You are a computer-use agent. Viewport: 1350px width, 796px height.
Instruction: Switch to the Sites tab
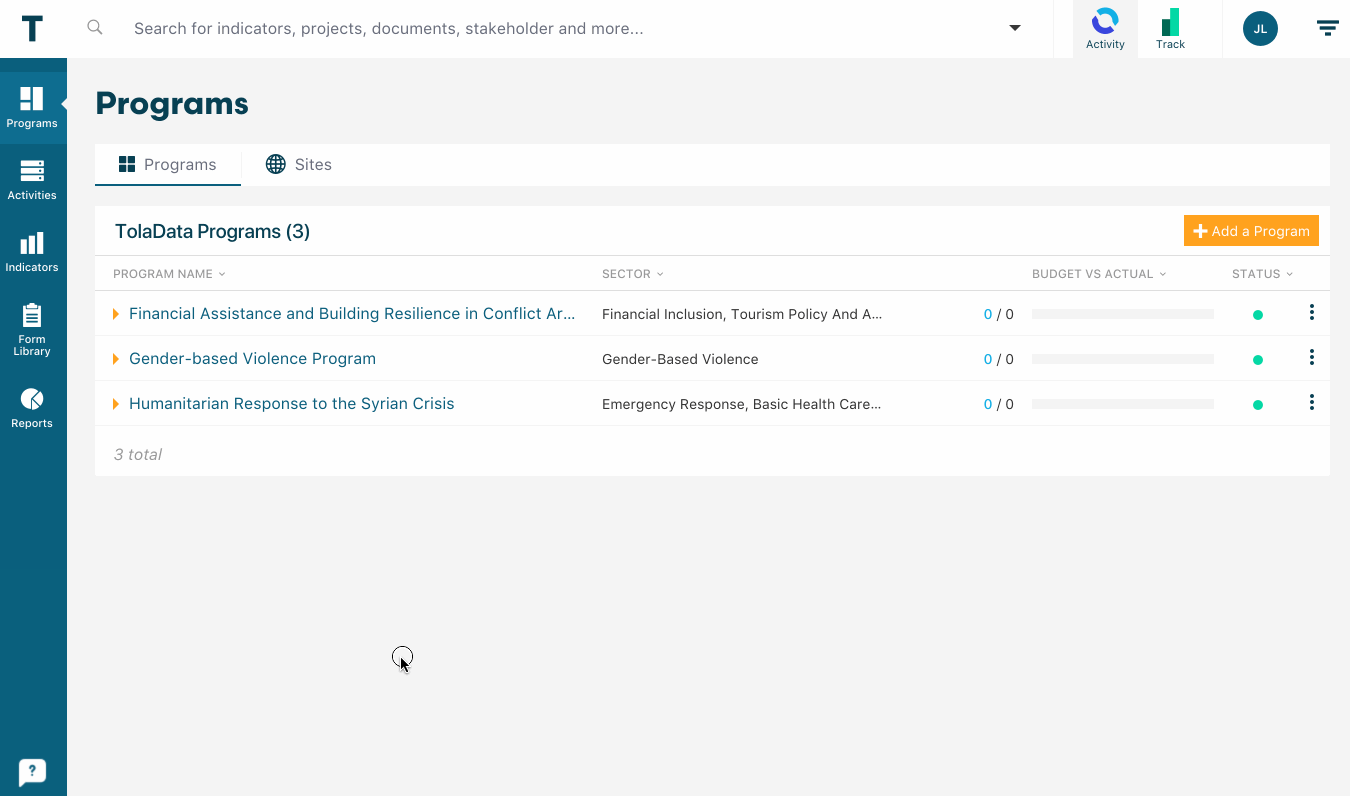point(299,165)
